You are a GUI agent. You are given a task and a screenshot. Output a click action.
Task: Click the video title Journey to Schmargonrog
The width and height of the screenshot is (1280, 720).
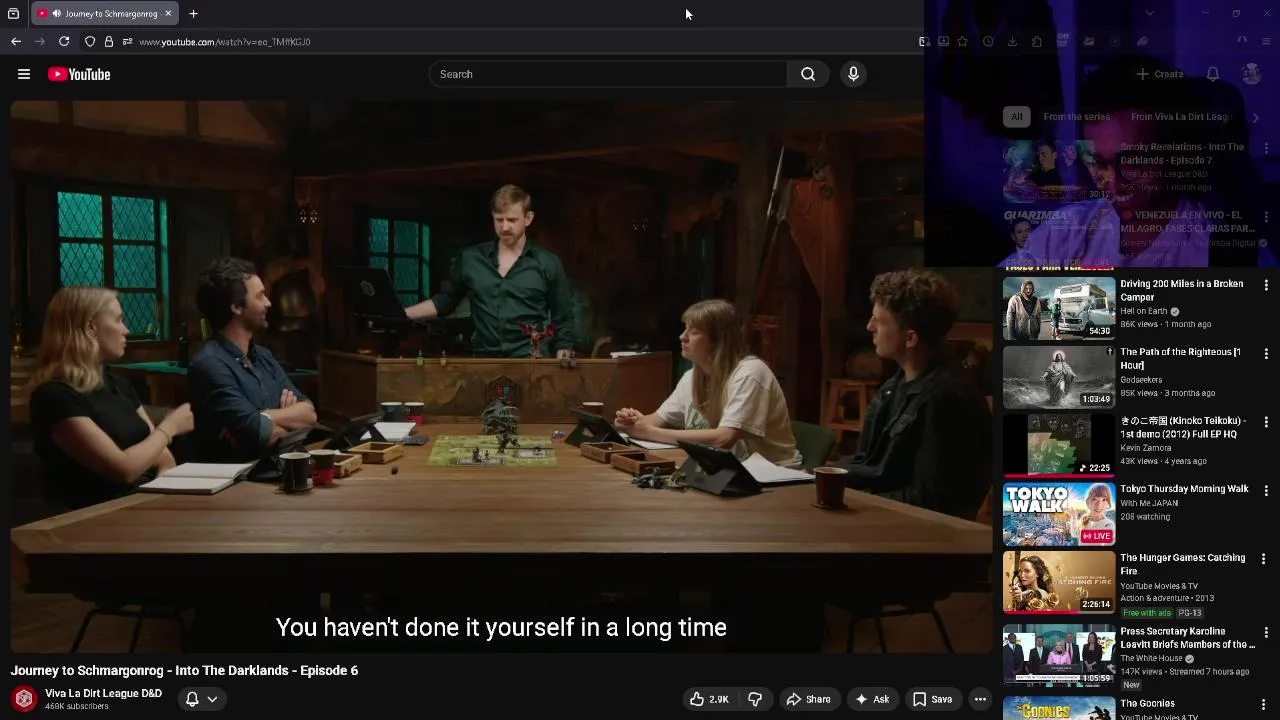[x=184, y=670]
